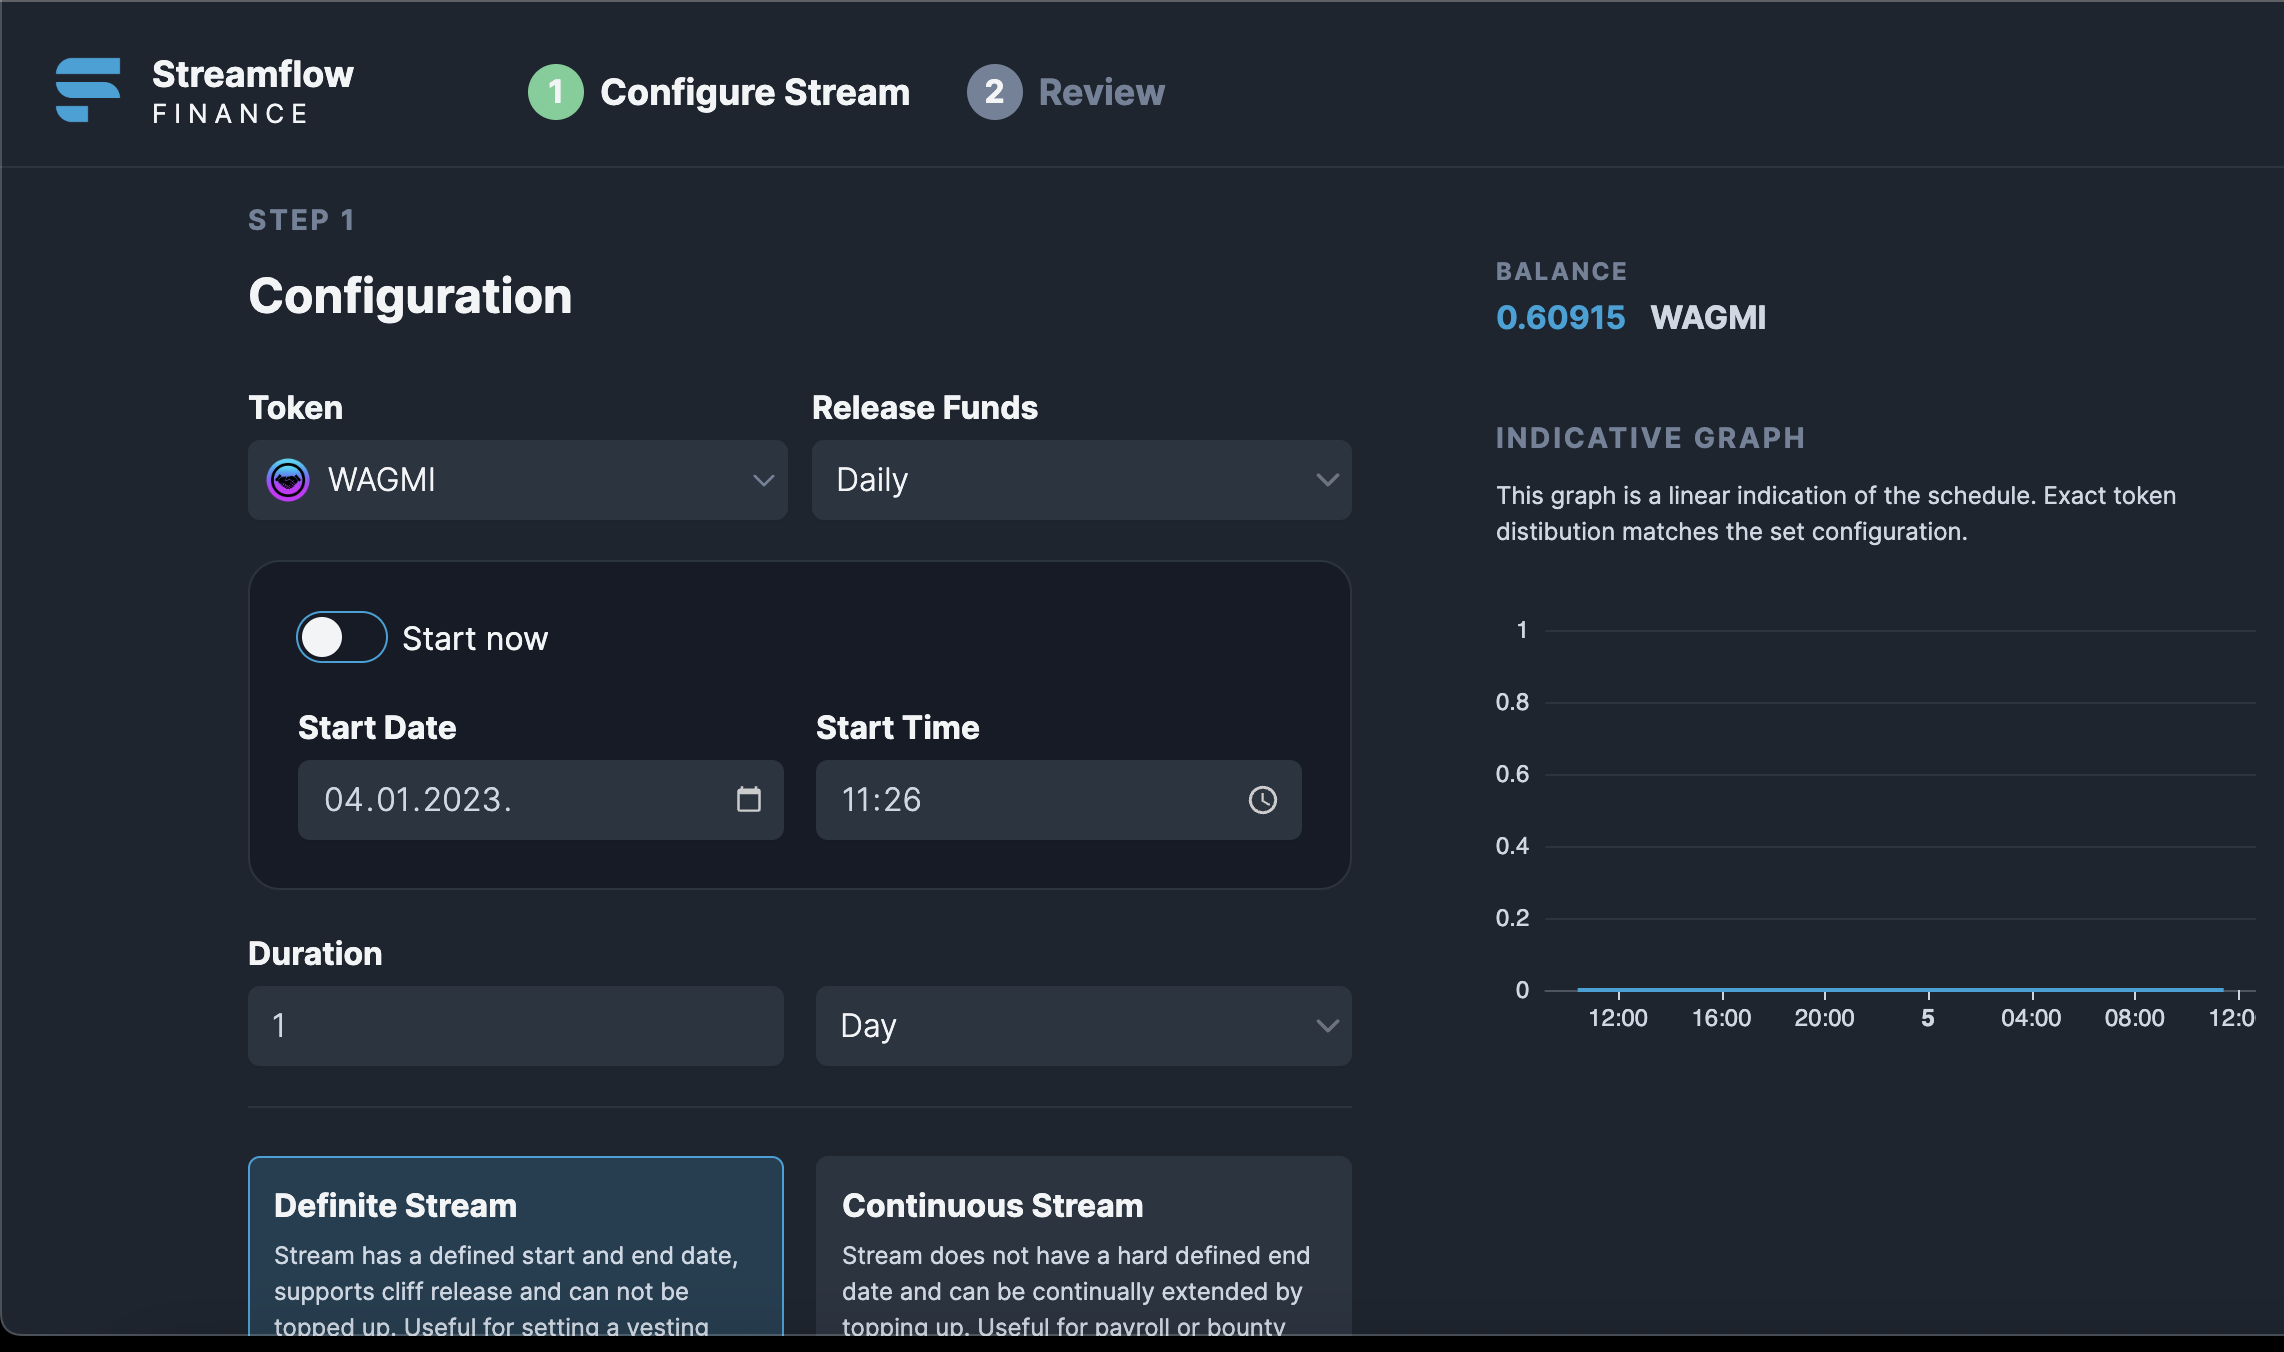This screenshot has height=1352, width=2284.
Task: Click the balance value 0.60915
Action: coord(1560,317)
